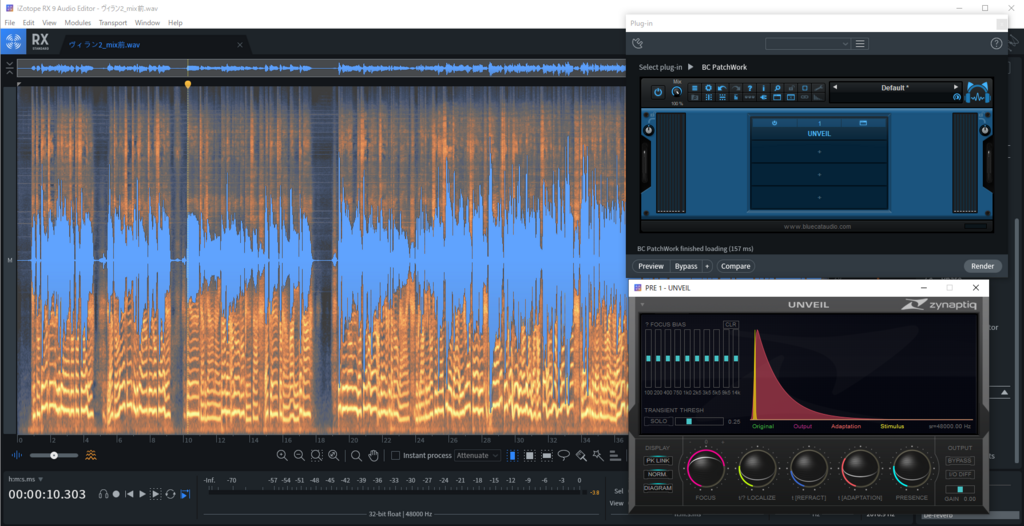Click the PatchWork info 'i' icon
The width and height of the screenshot is (1024, 526).
point(763,88)
